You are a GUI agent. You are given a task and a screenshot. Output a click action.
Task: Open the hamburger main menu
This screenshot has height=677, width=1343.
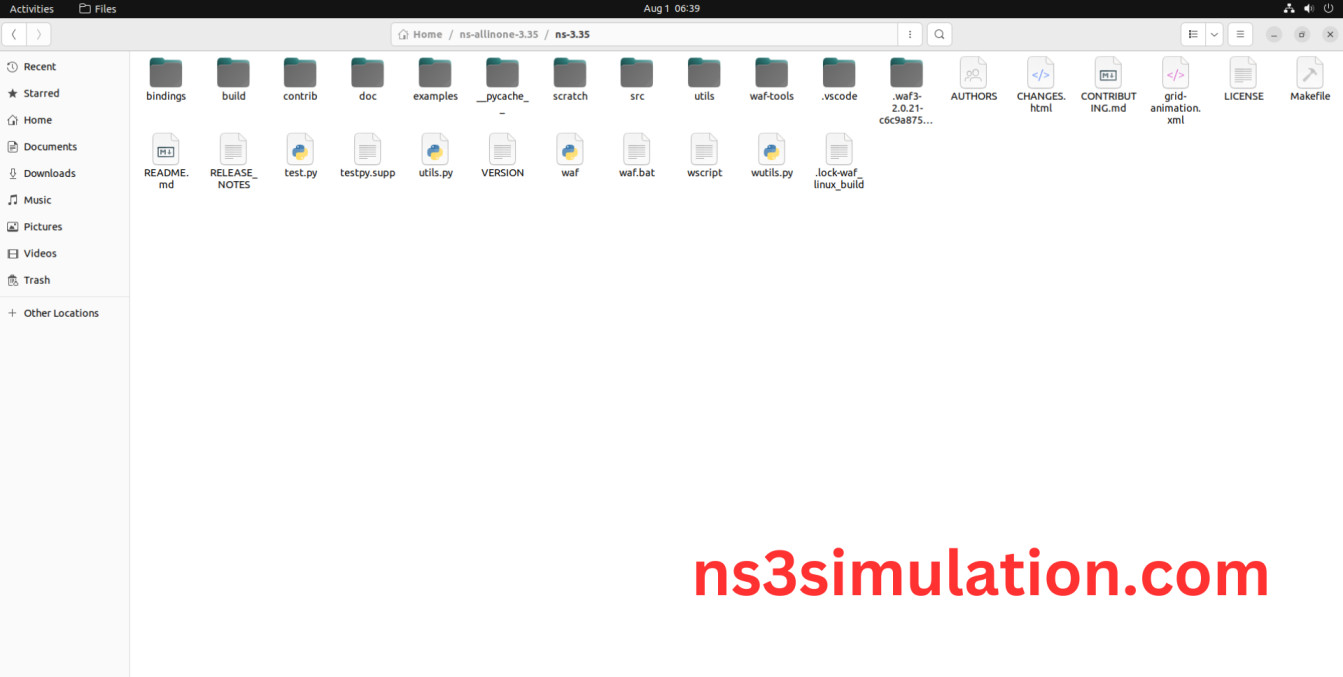click(1240, 34)
